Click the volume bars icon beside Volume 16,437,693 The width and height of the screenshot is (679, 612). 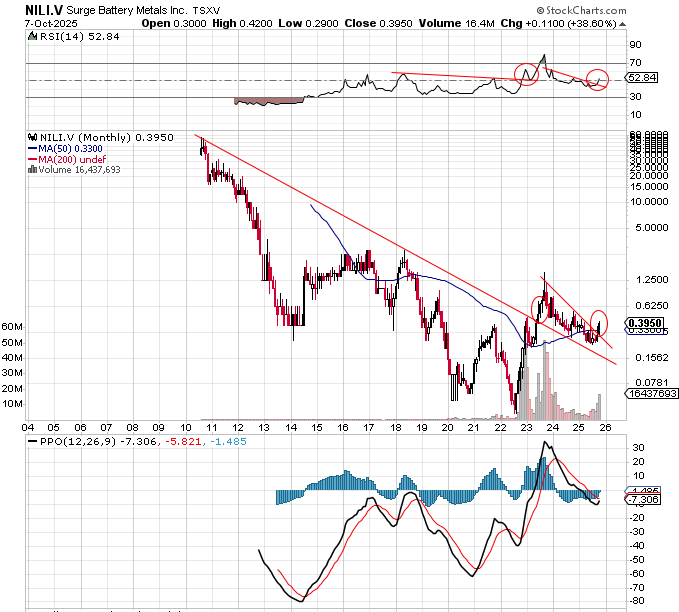click(x=32, y=170)
